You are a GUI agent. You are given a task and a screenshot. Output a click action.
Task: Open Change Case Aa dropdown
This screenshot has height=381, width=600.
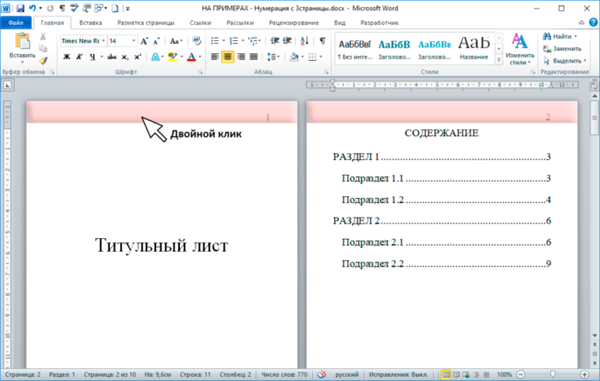[x=176, y=41]
